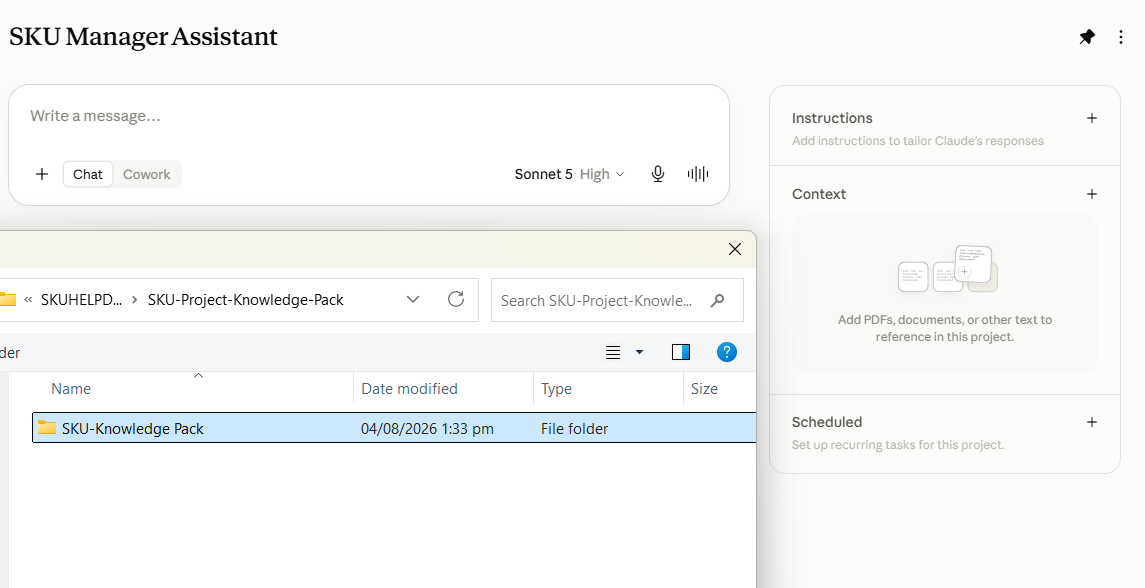Select the Chat mode tab
Viewport: 1145px width, 588px height.
88,174
